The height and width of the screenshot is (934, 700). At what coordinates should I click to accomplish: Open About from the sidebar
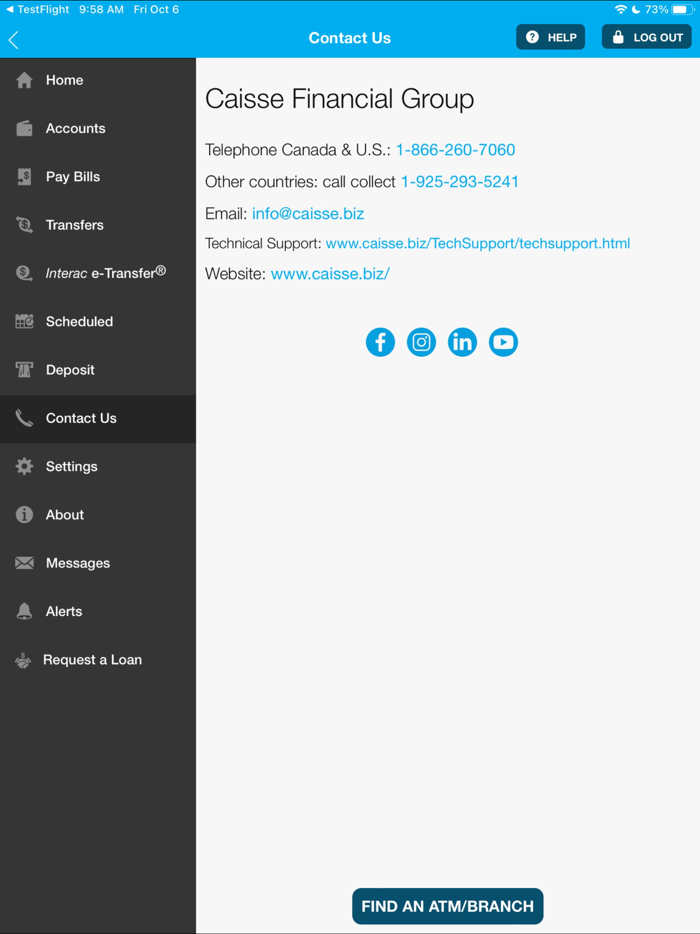tap(98, 515)
